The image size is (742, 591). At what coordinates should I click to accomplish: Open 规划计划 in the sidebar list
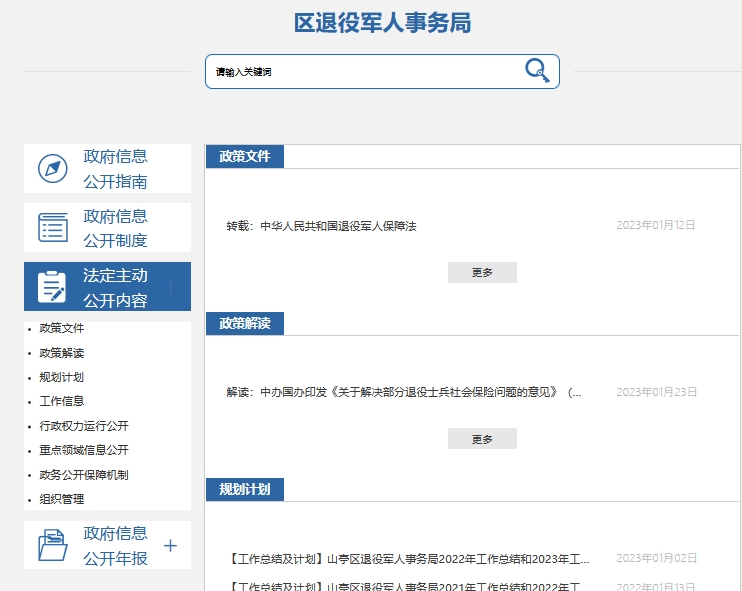(62, 377)
